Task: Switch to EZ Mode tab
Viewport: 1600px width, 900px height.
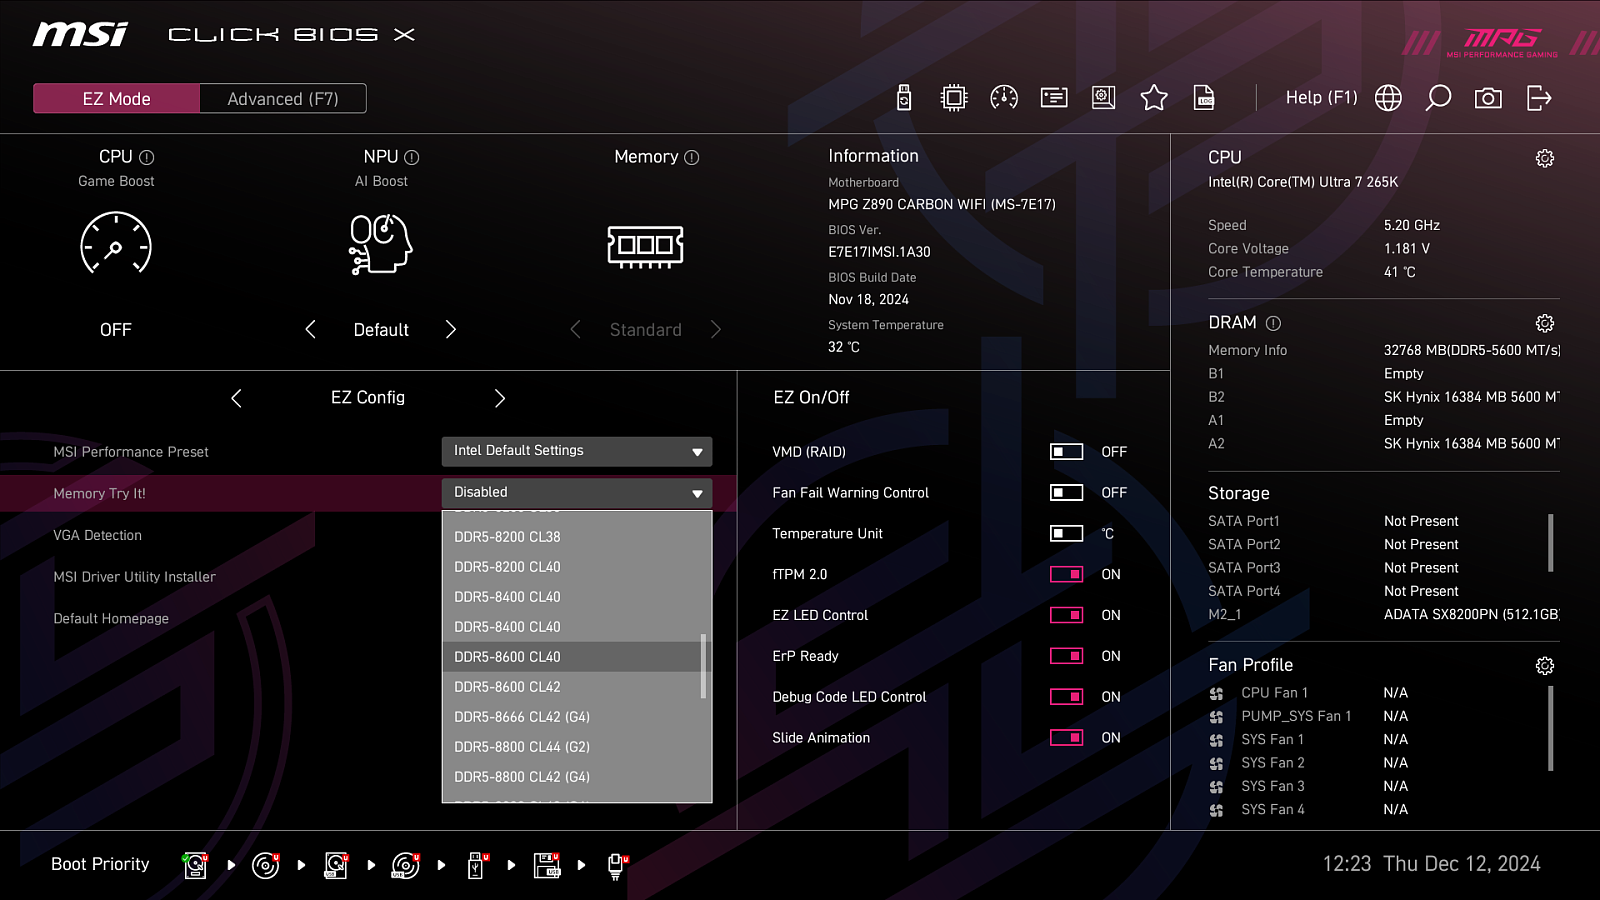Action: [x=116, y=98]
